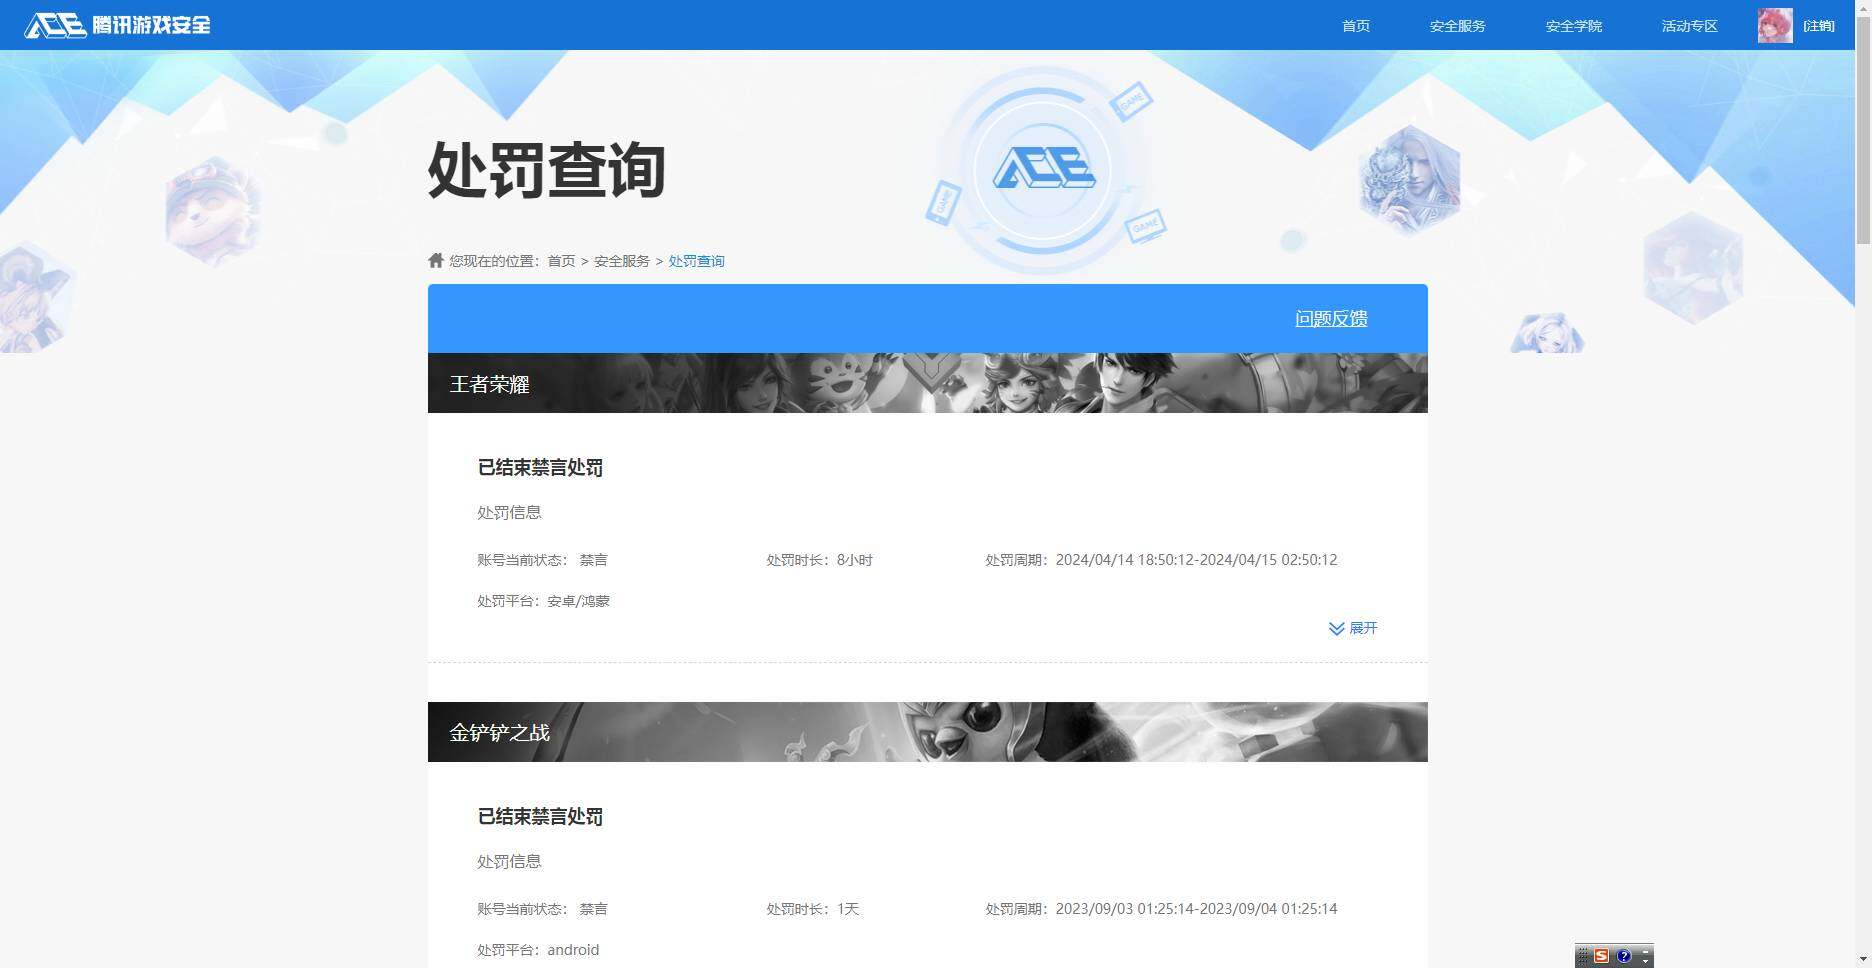
Task: Click the user avatar picture
Action: pyautogui.click(x=1775, y=25)
